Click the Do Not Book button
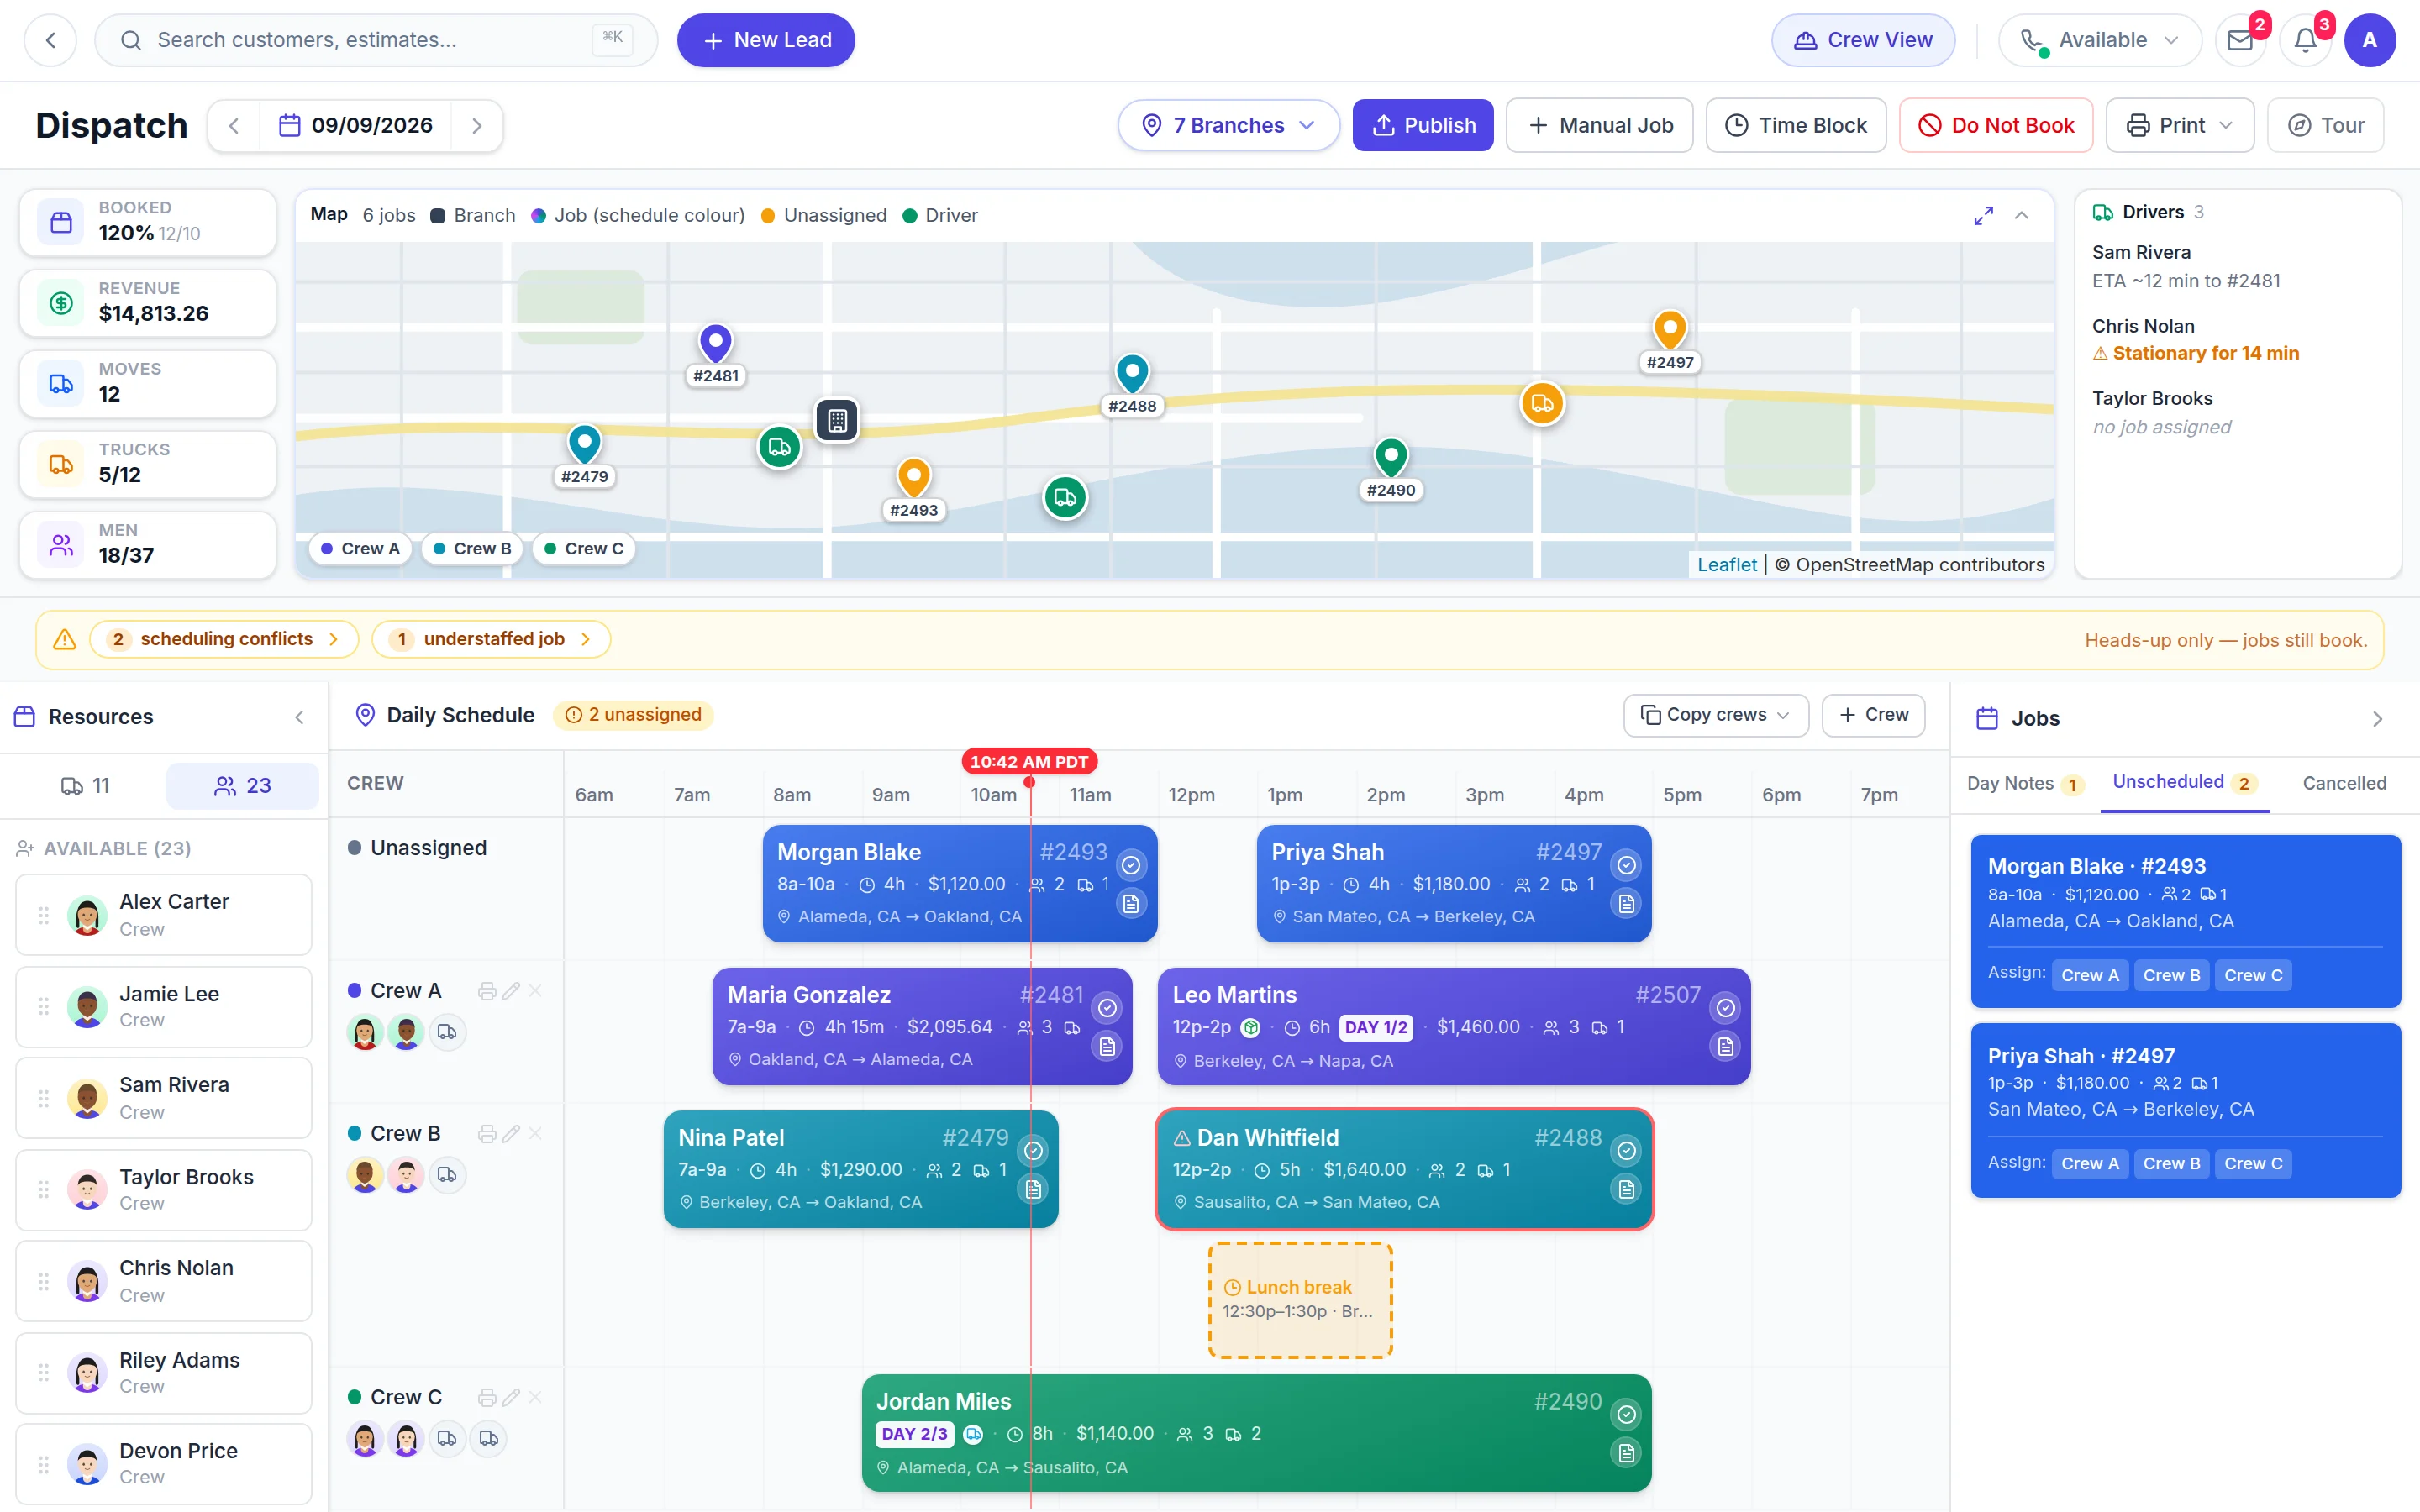Viewport: 2420px width, 1512px height. (x=1996, y=125)
